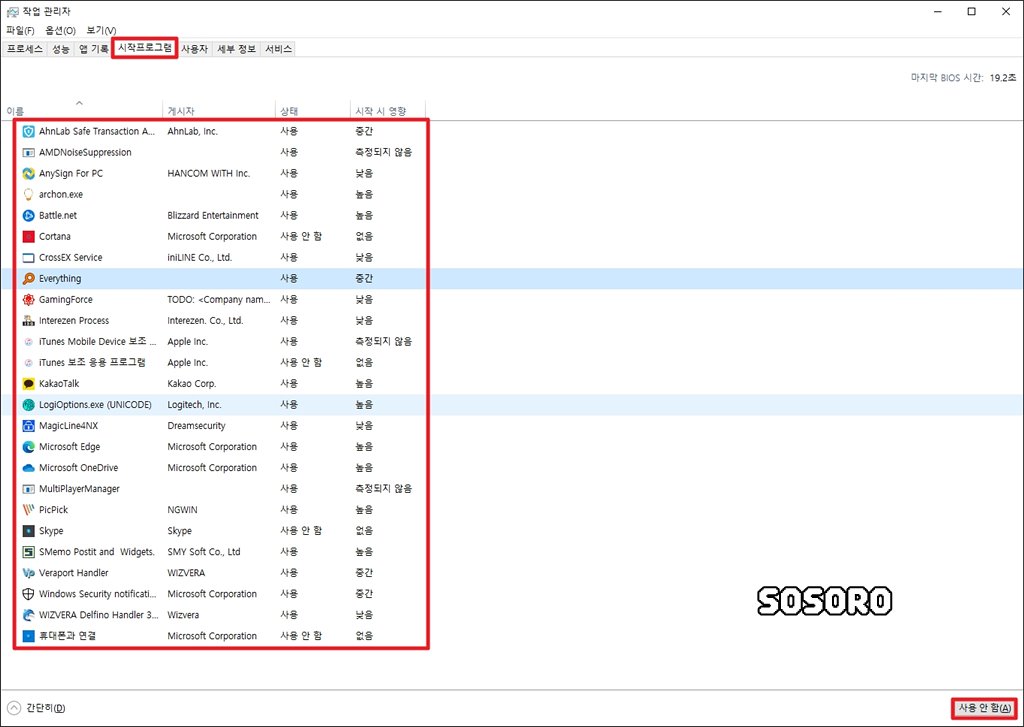Open the 파일(F) menu
This screenshot has height=727, width=1024.
[x=20, y=31]
